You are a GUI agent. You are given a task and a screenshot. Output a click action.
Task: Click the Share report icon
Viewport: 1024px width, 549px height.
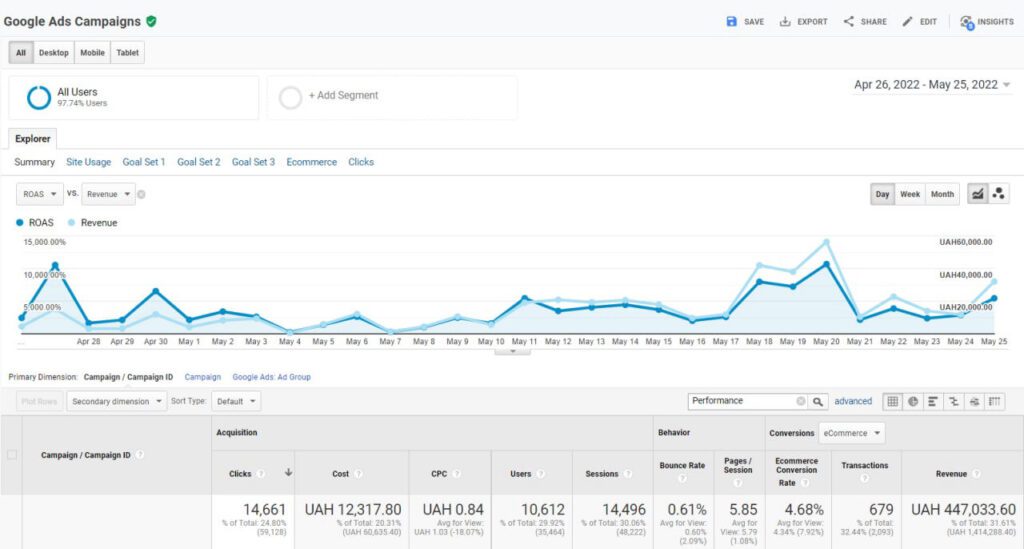(849, 21)
